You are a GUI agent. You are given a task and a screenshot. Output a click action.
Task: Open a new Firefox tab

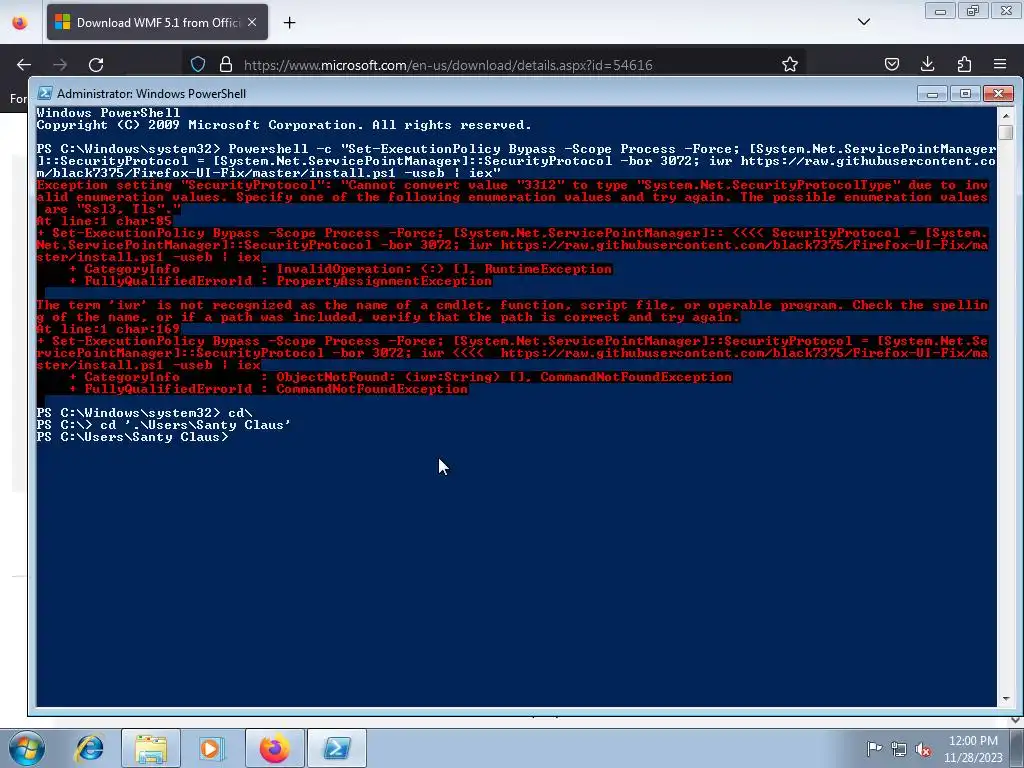[289, 23]
